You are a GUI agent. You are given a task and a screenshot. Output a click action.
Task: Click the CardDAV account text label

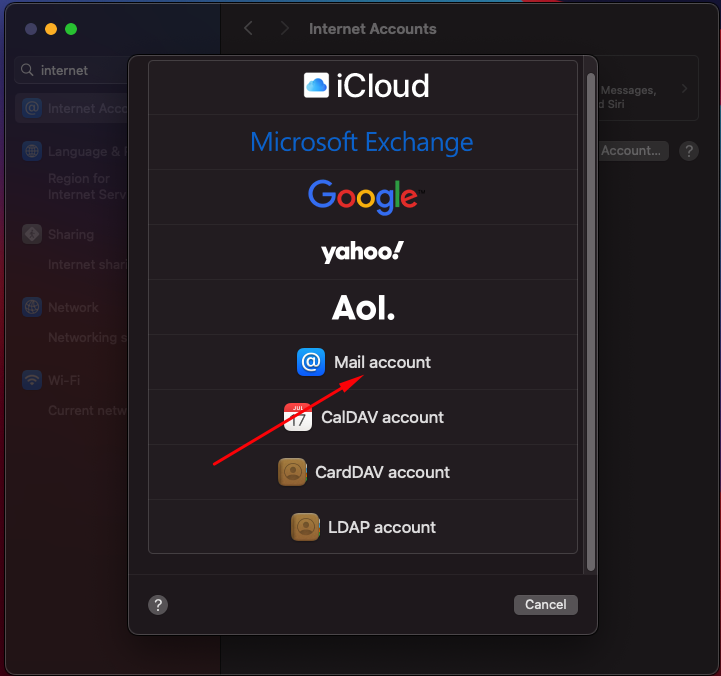click(382, 472)
